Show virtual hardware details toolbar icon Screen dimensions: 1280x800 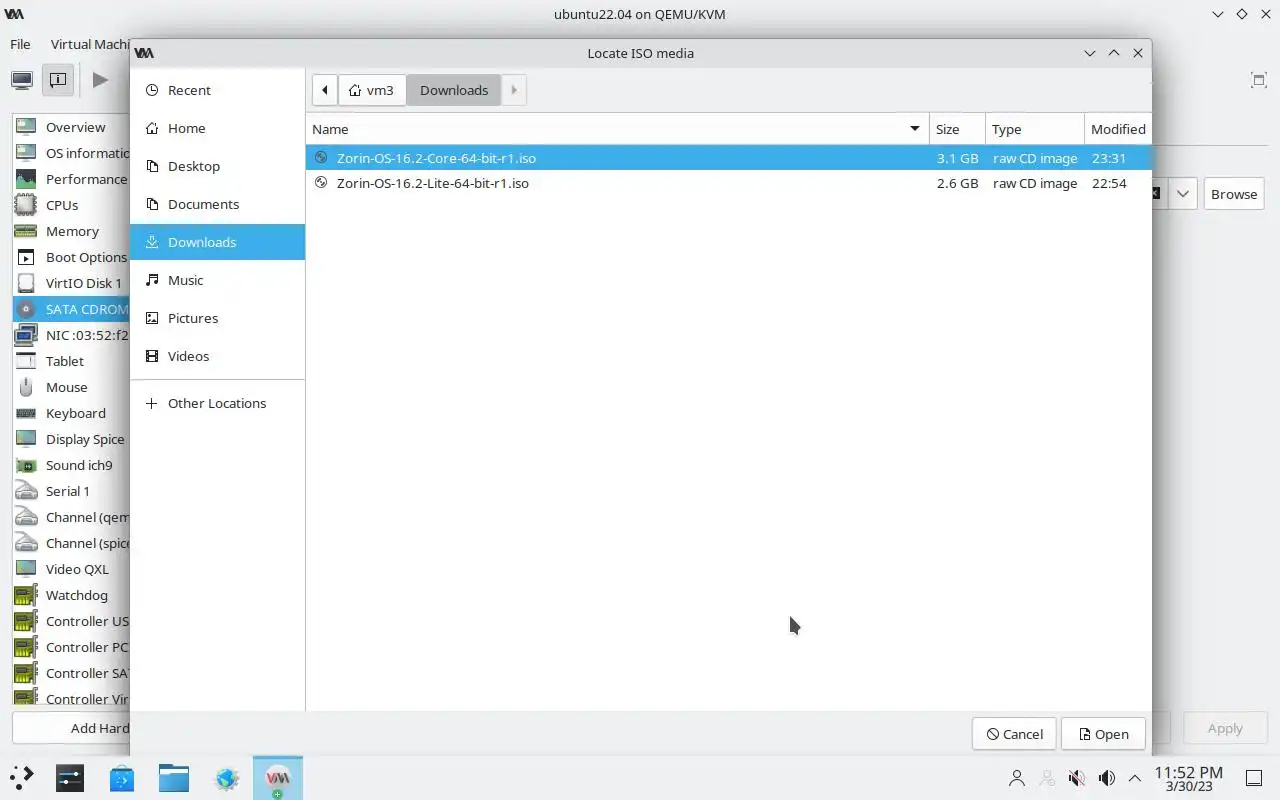(58, 80)
